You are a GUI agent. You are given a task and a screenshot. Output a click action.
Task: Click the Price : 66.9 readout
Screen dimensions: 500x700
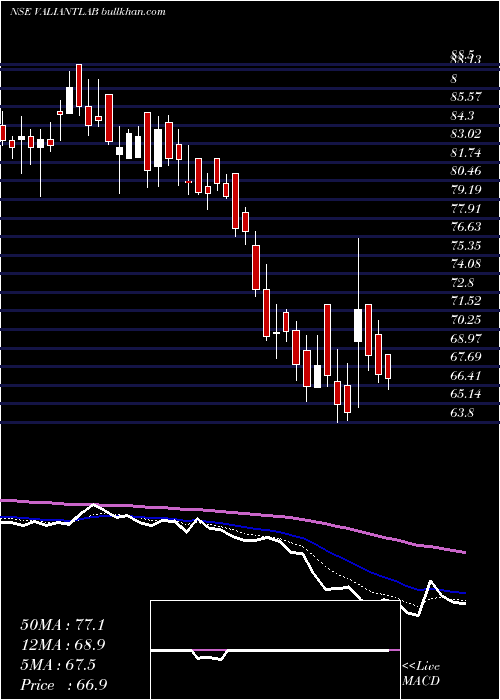[x=64, y=685]
